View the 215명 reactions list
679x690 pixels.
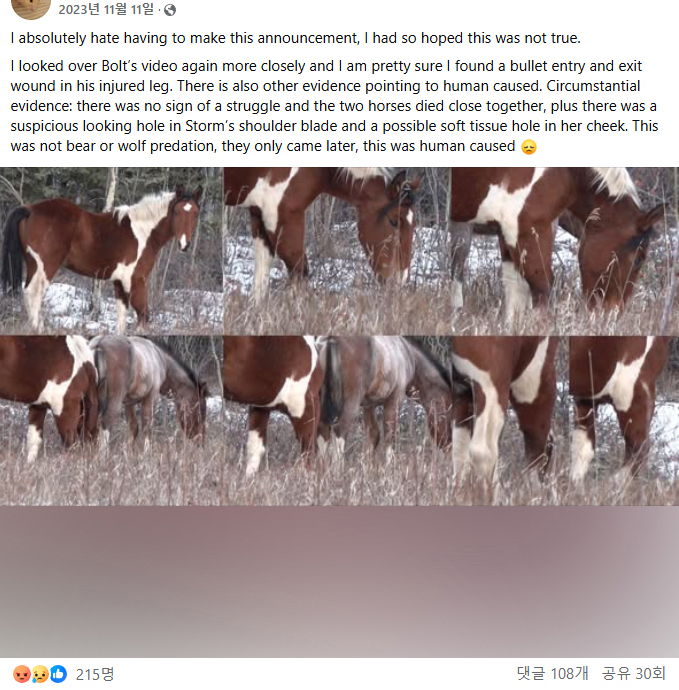[95, 674]
